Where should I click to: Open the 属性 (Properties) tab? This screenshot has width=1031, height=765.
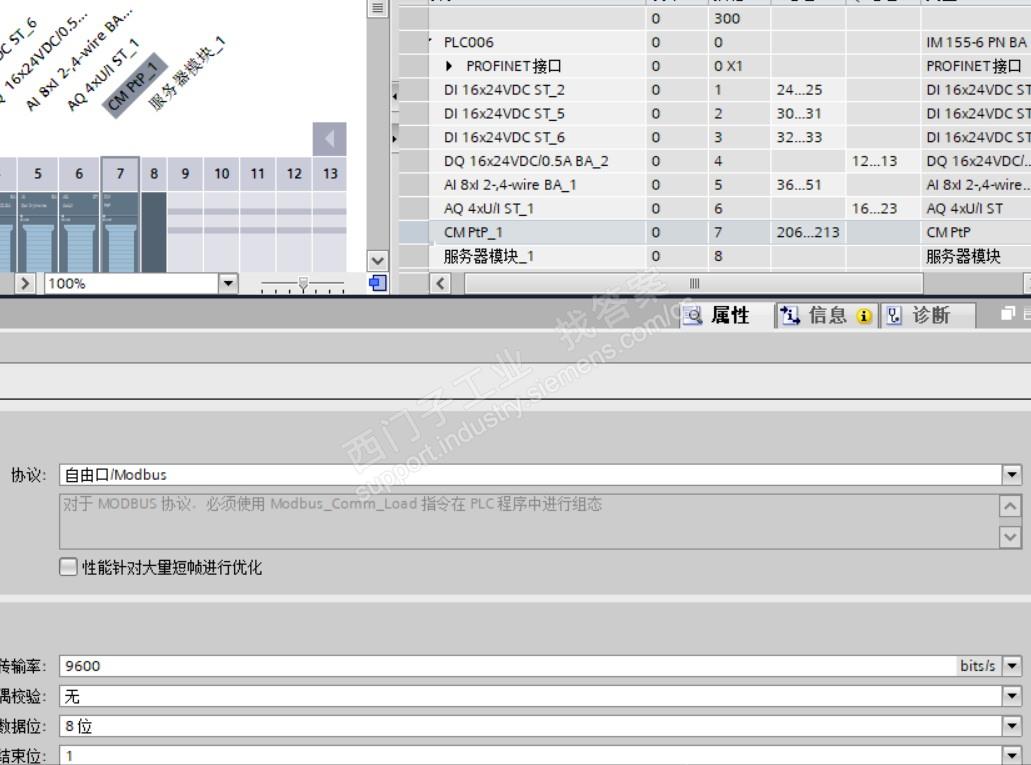tap(726, 316)
